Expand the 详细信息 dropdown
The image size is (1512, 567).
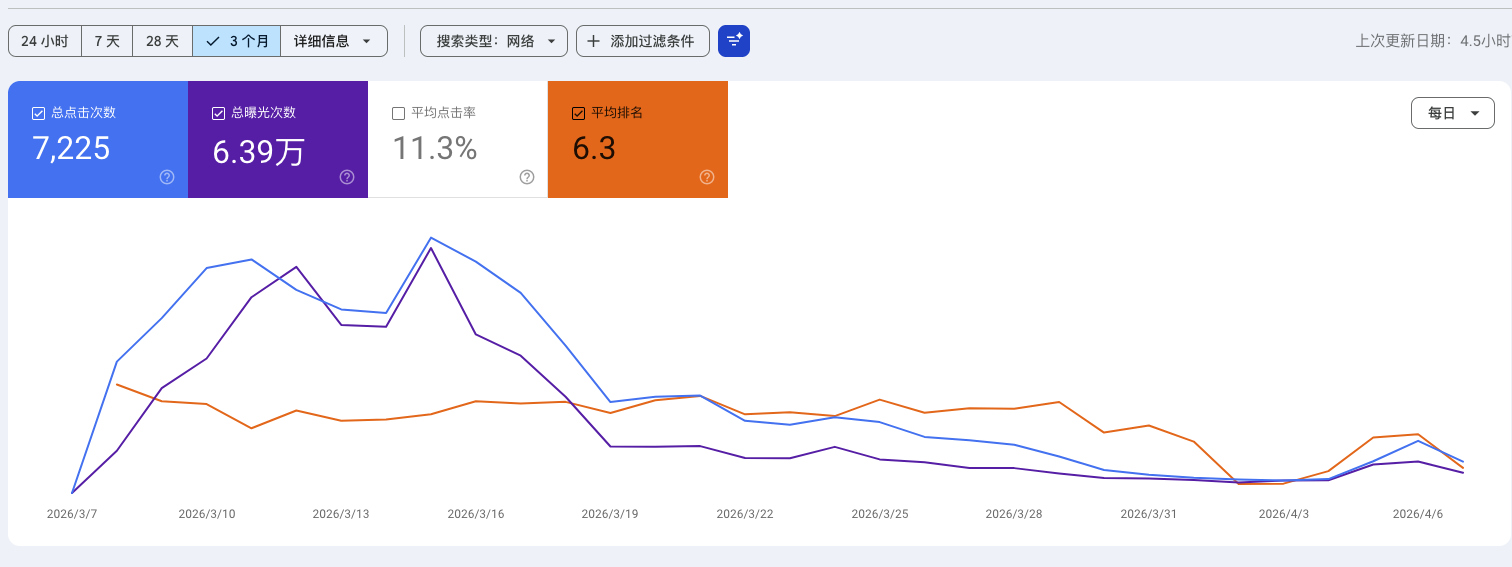(x=334, y=41)
